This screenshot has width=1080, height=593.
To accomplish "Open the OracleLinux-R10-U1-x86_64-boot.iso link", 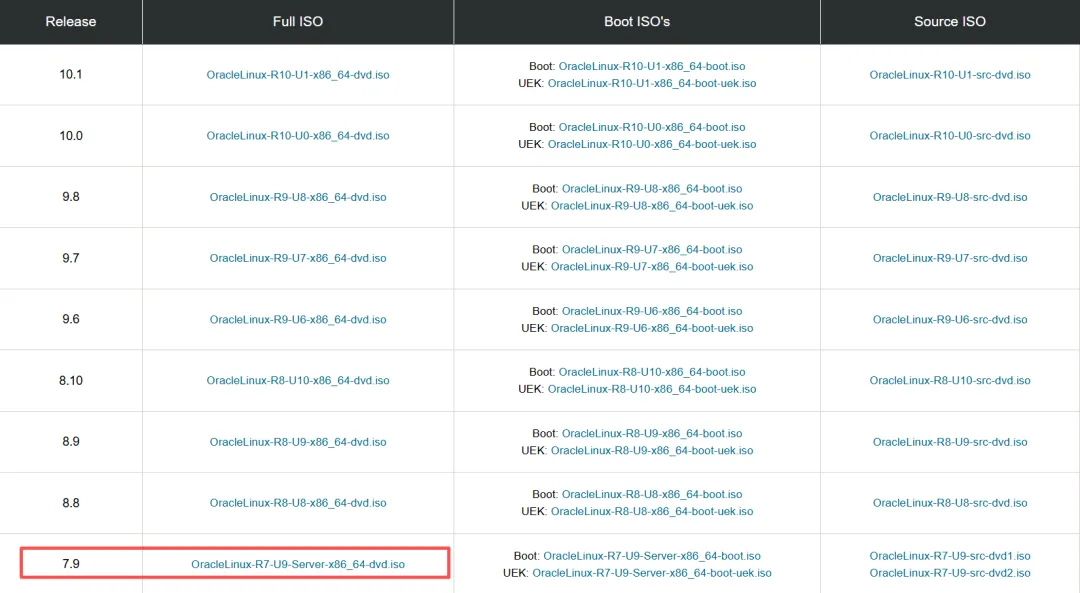I will pyautogui.click(x=652, y=66).
